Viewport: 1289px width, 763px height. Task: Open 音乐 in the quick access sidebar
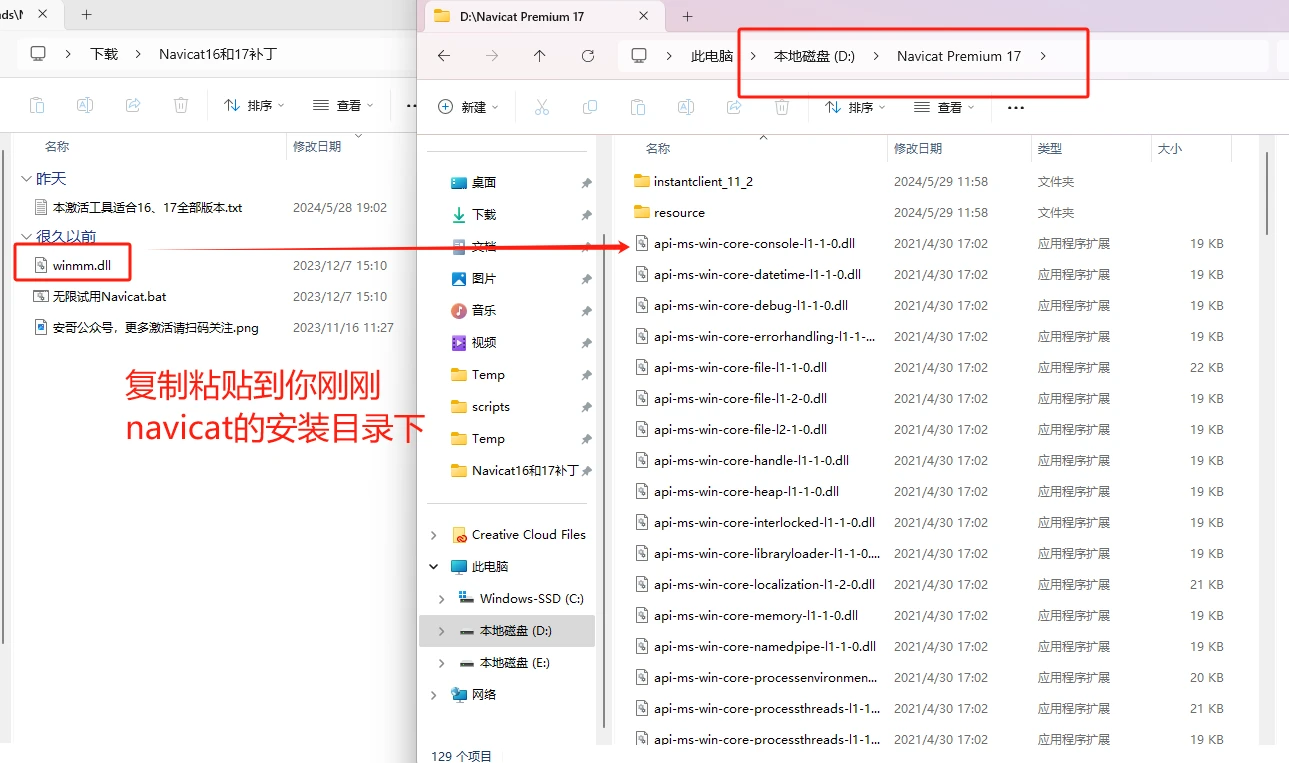(x=484, y=311)
